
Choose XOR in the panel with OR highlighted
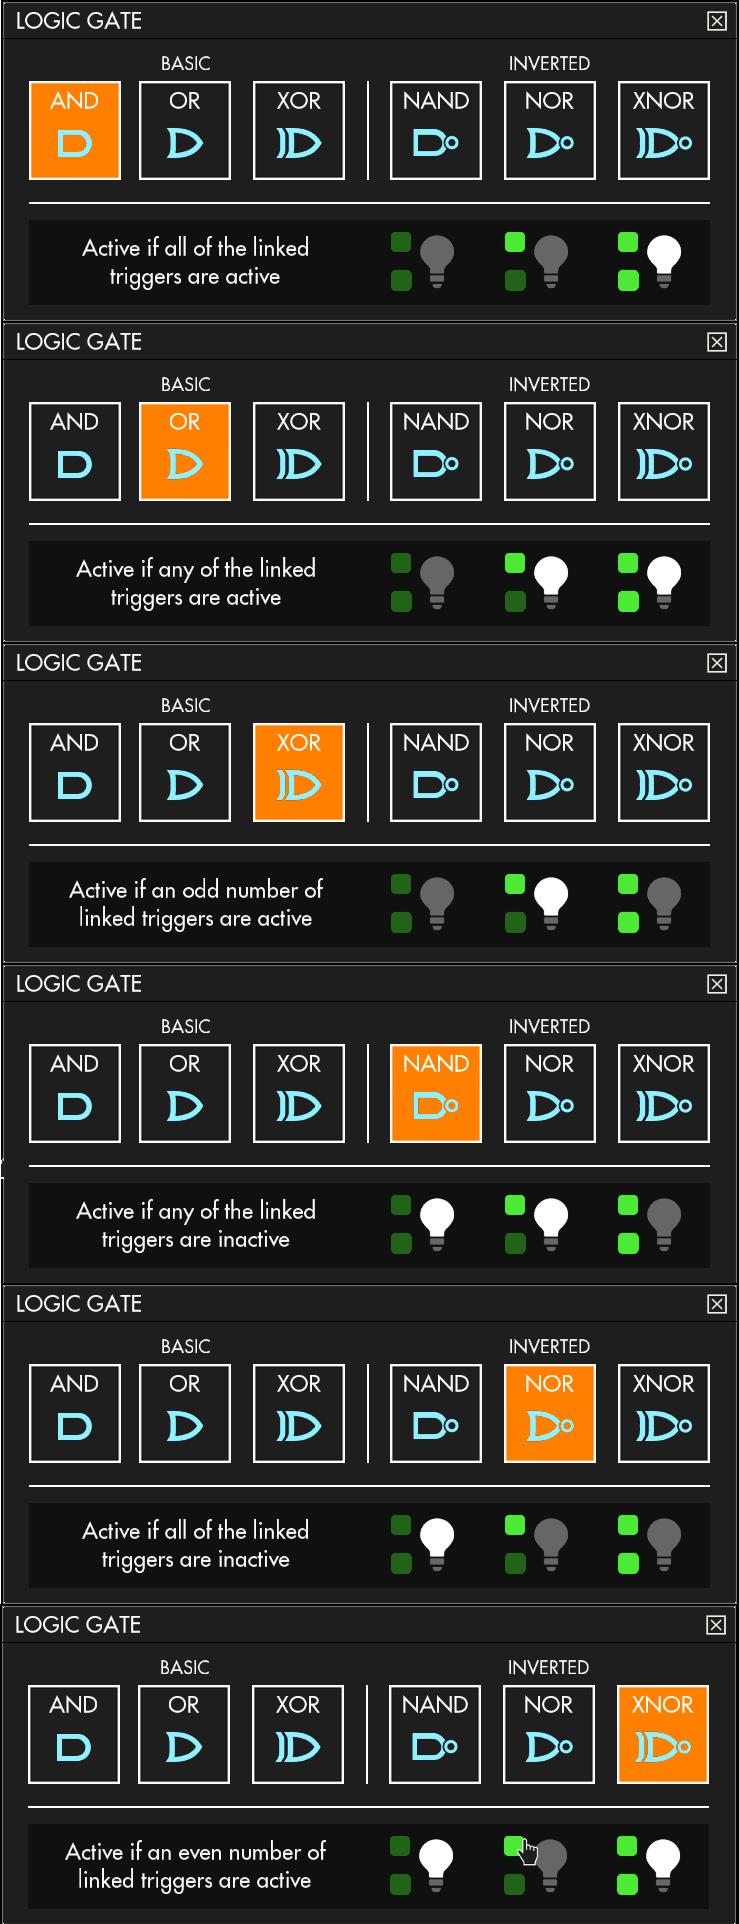tap(299, 452)
